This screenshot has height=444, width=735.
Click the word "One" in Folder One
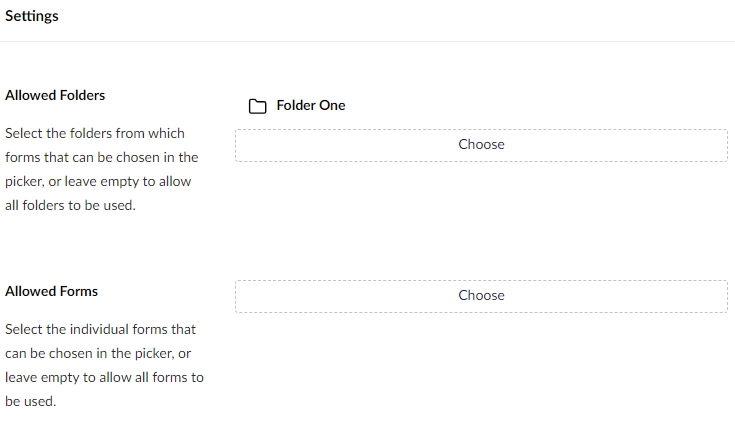pyautogui.click(x=333, y=105)
